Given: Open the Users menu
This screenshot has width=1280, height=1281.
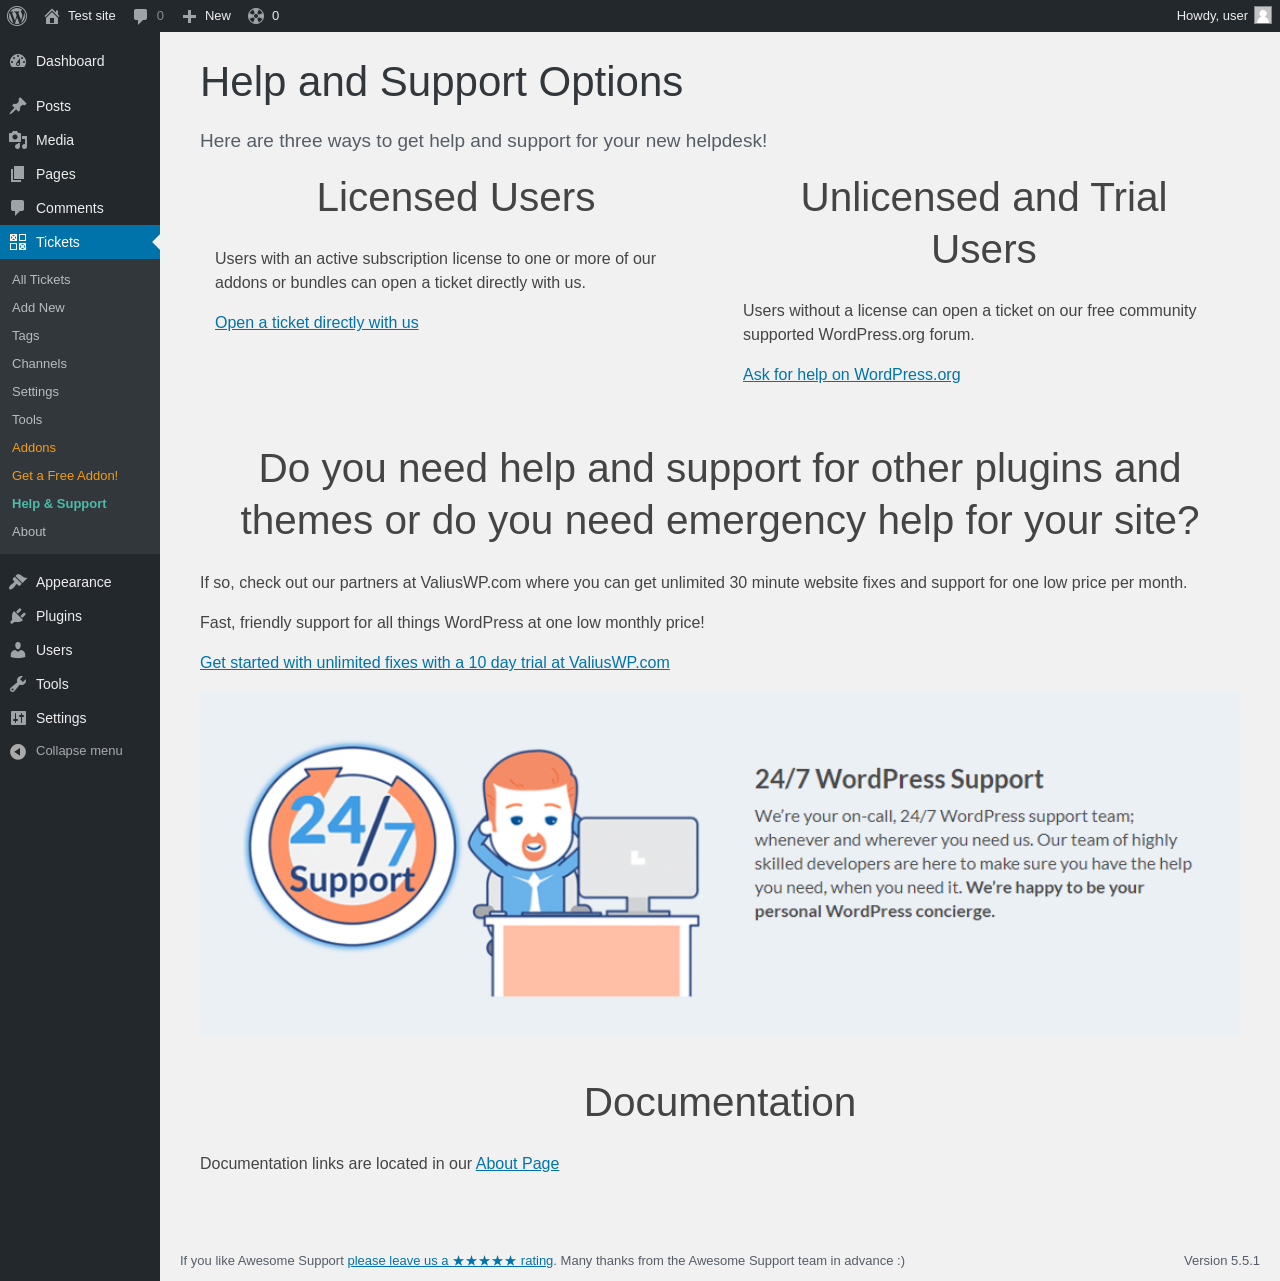Looking at the screenshot, I should coord(80,650).
